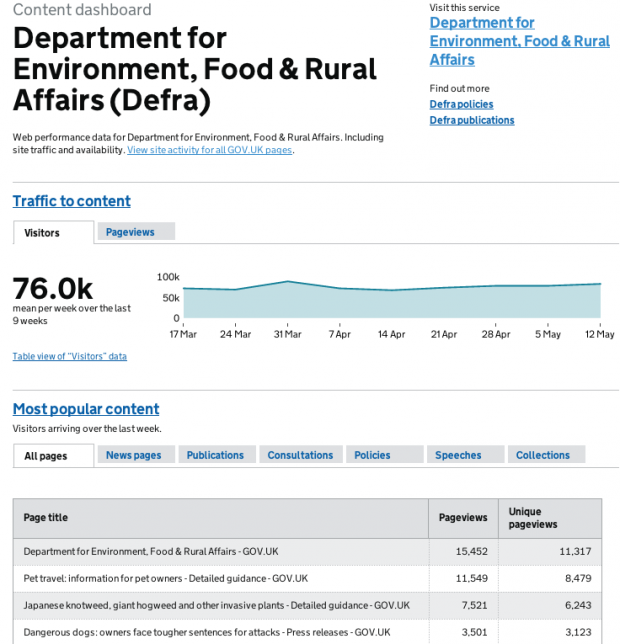Click the Dangerous dogs press release row title

pyautogui.click(x=207, y=632)
